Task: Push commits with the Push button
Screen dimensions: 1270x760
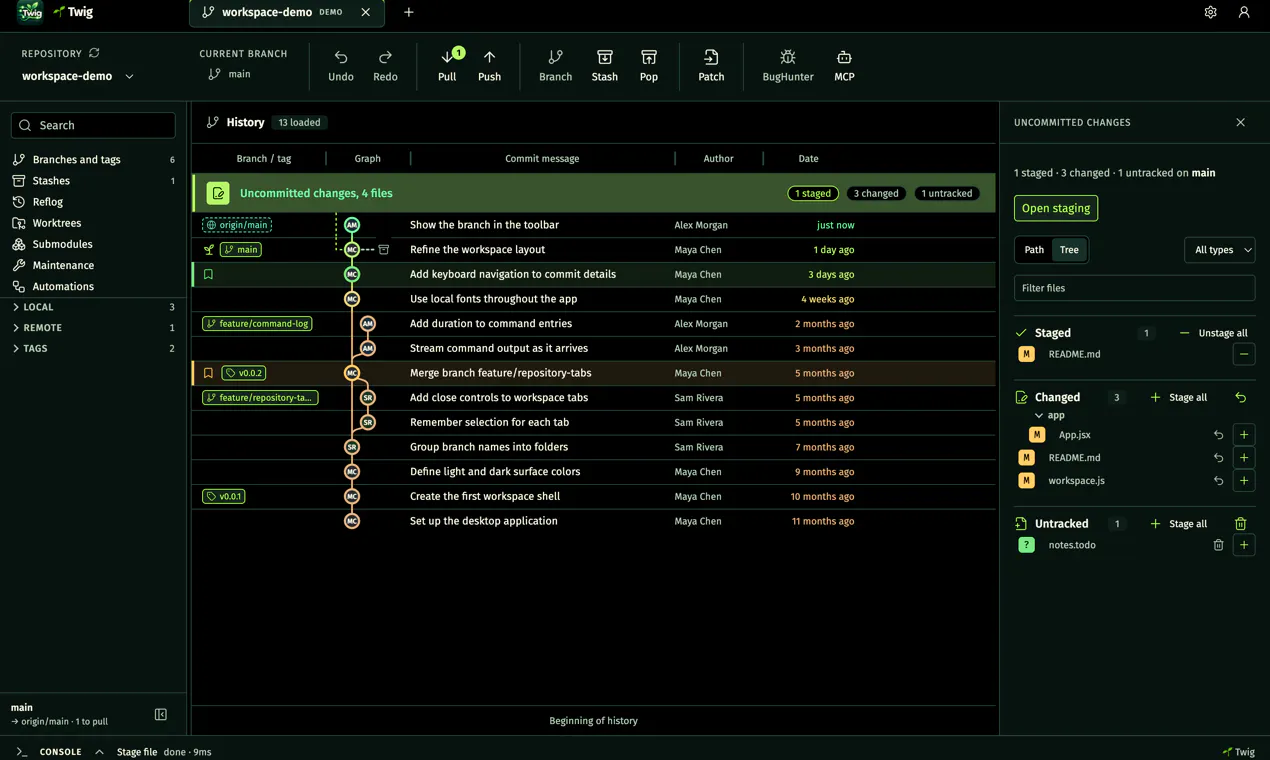Action: click(489, 66)
